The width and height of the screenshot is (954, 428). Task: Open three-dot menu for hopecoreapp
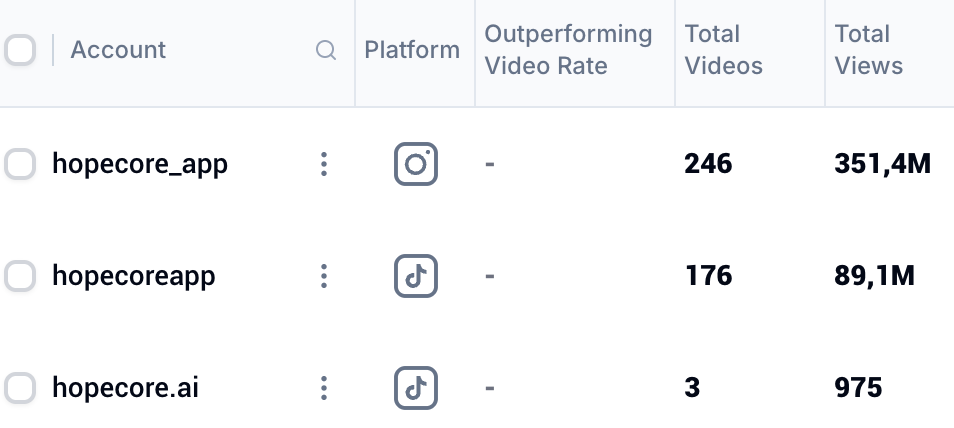click(323, 277)
